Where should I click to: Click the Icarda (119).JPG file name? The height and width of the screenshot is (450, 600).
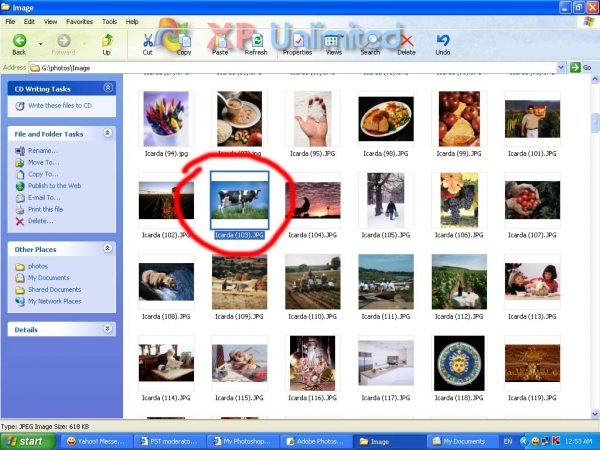coord(532,398)
